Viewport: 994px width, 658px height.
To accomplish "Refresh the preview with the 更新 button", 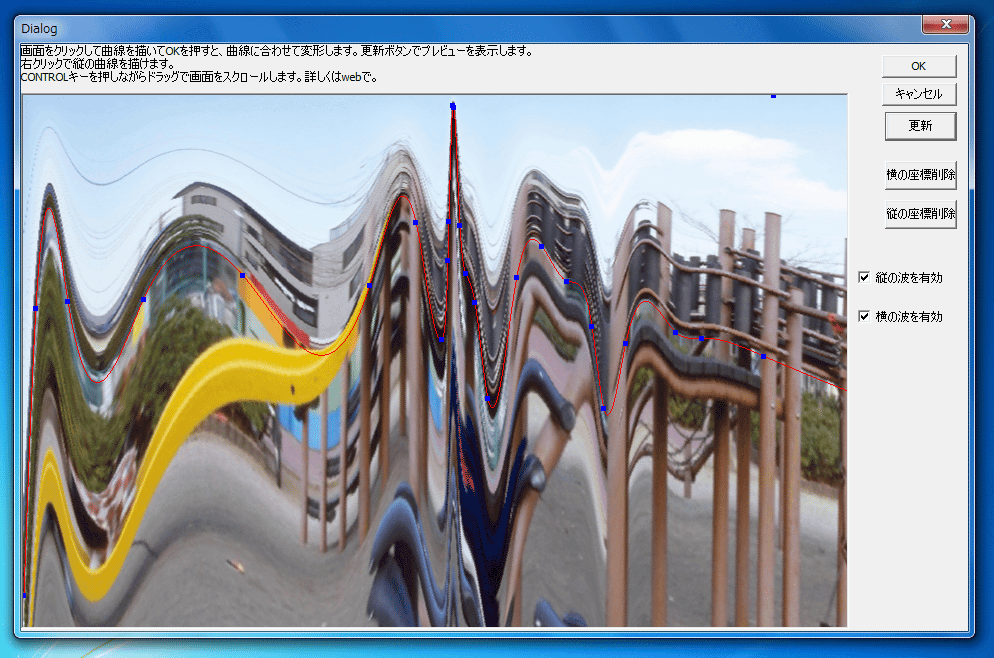I will pyautogui.click(x=919, y=126).
